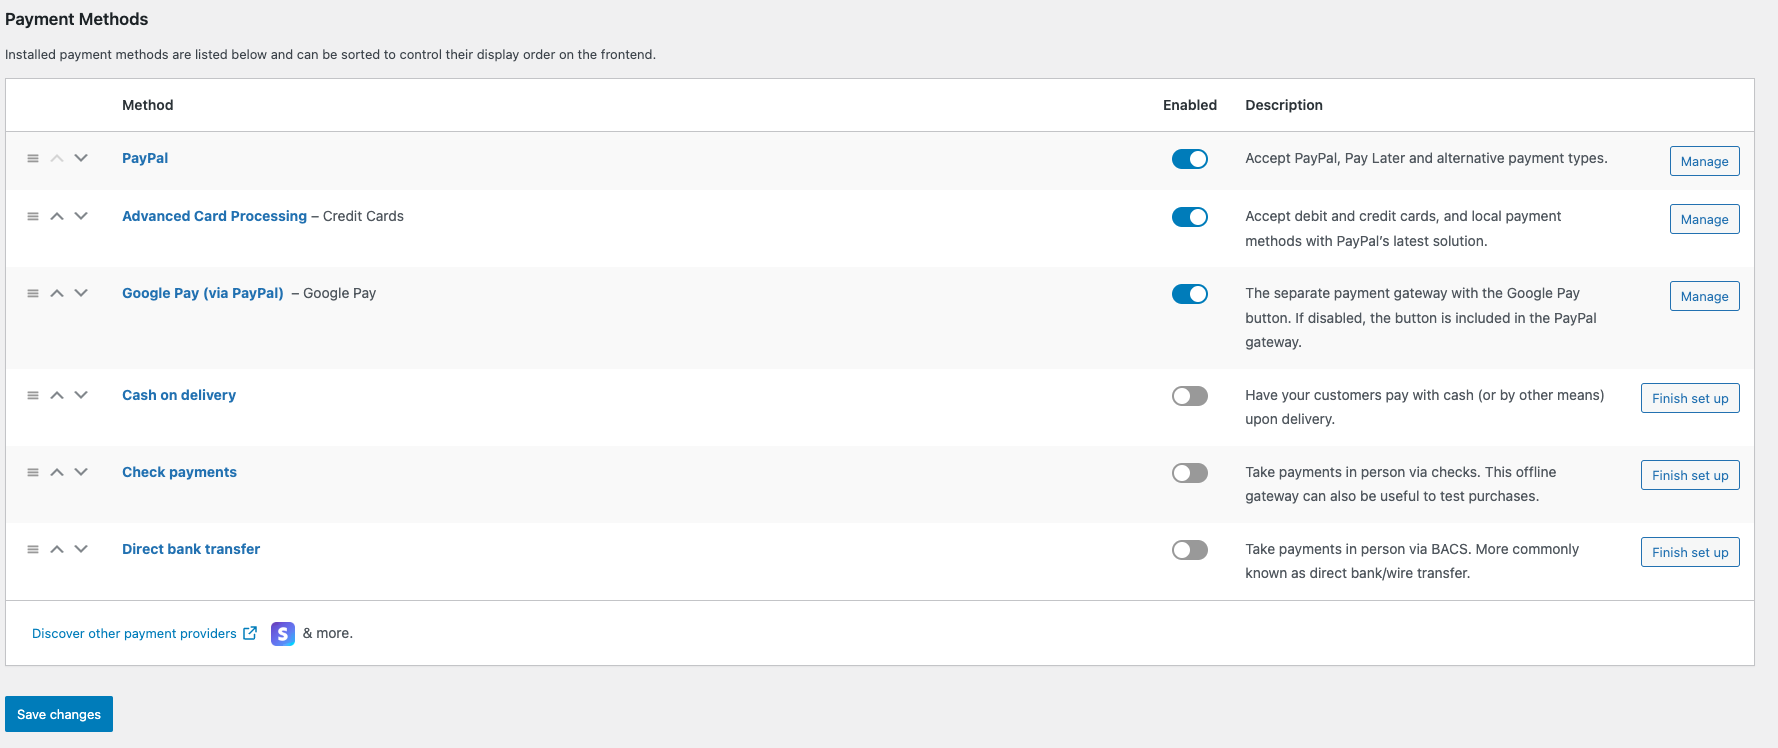
Task: Move Cash on delivery up
Action: click(x=57, y=395)
